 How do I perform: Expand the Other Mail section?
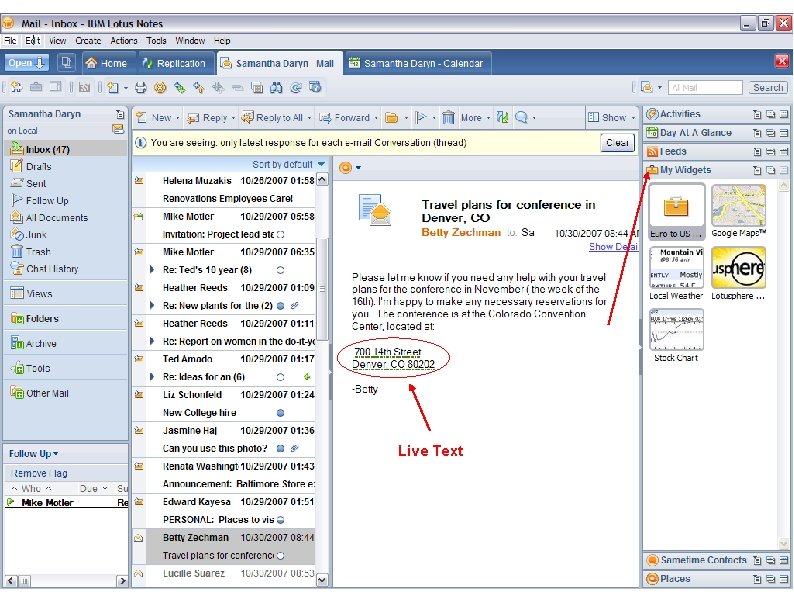pos(47,393)
